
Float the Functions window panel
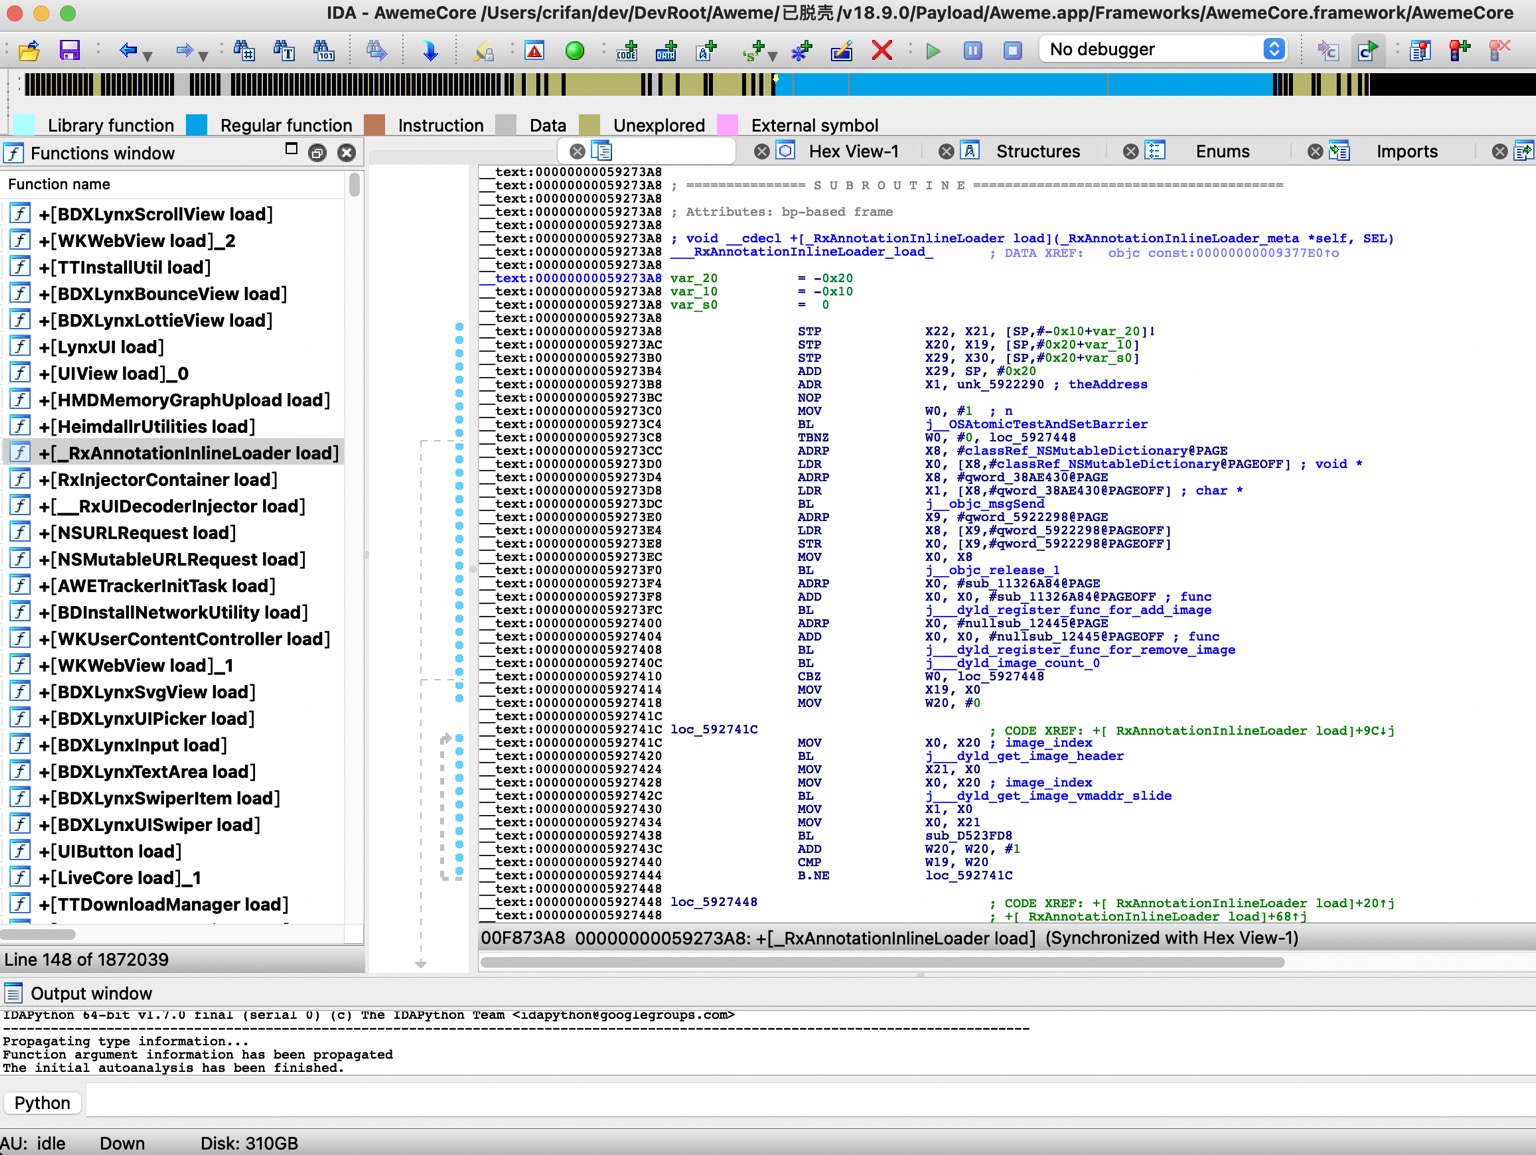point(317,153)
